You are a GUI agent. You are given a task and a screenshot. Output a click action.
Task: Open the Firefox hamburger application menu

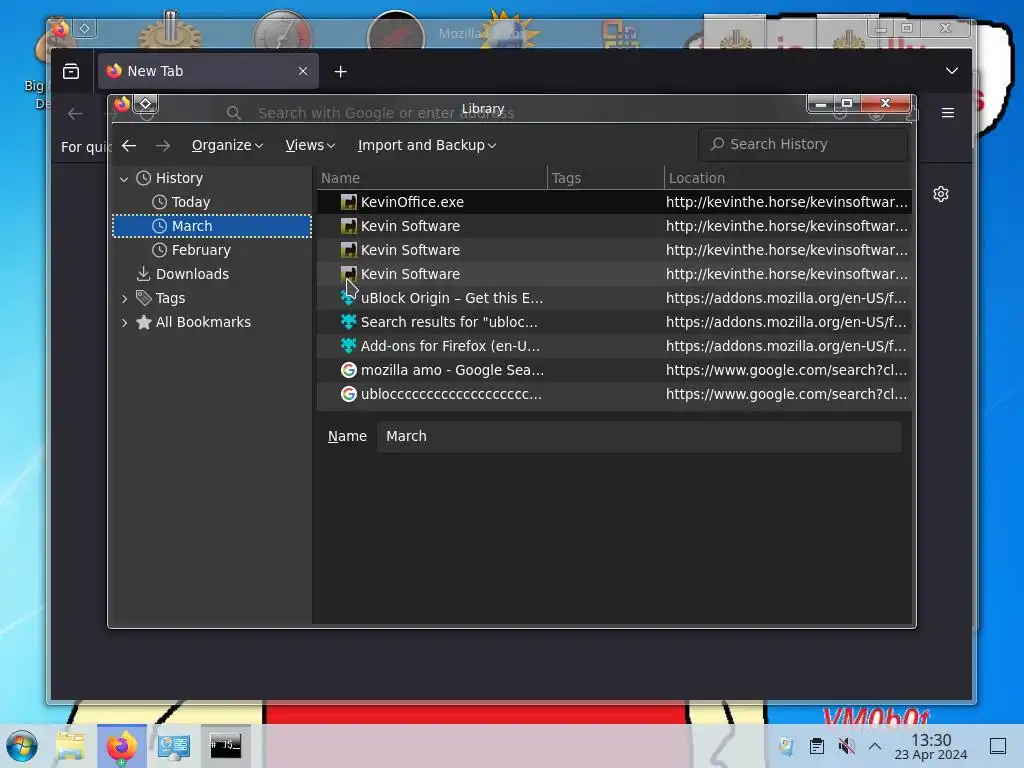point(948,113)
